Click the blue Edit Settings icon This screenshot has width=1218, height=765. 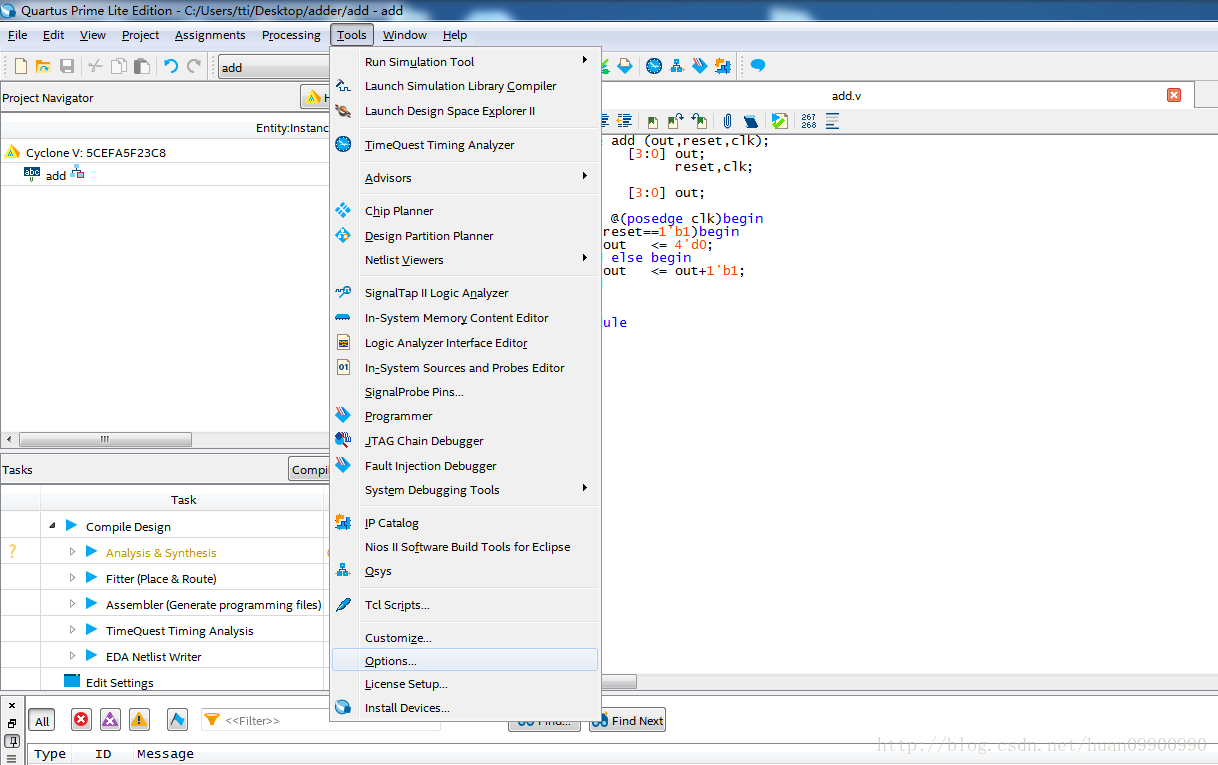click(x=71, y=681)
